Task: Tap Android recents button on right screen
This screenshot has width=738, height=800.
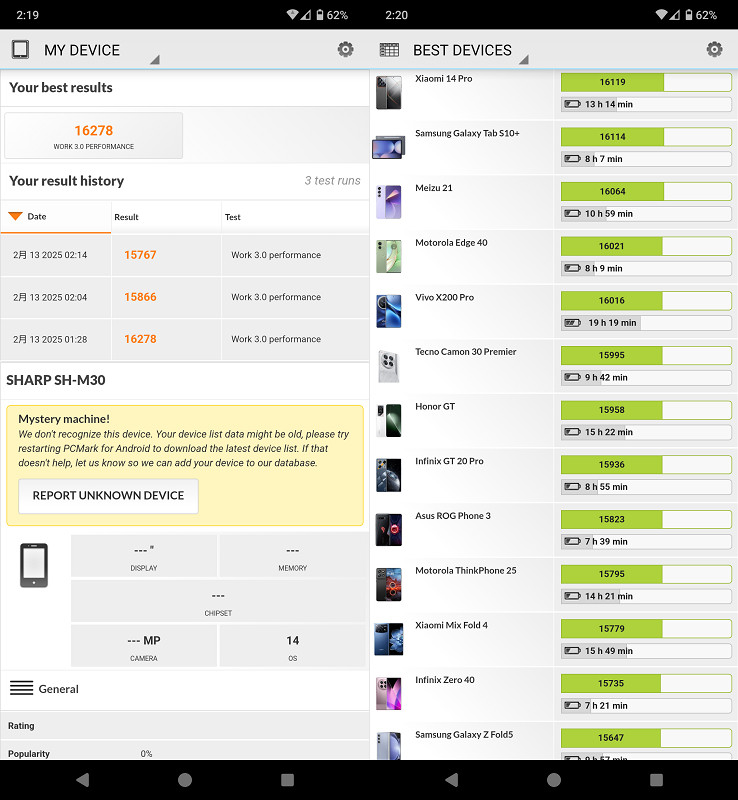Action: 656,780
